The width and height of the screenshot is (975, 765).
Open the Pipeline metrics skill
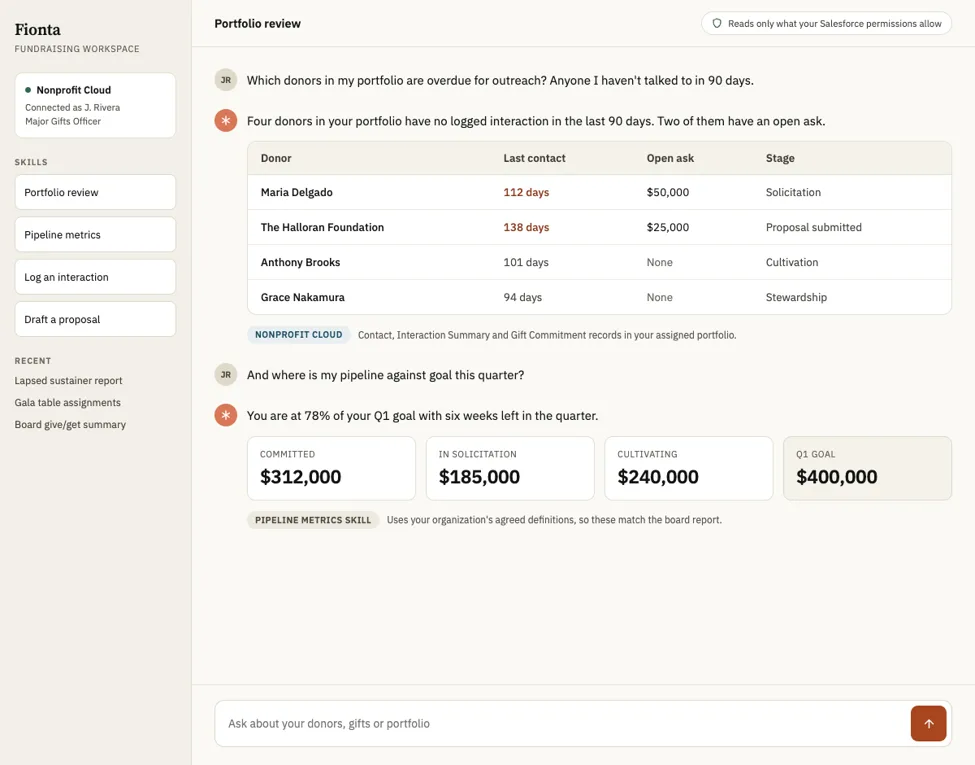95,234
